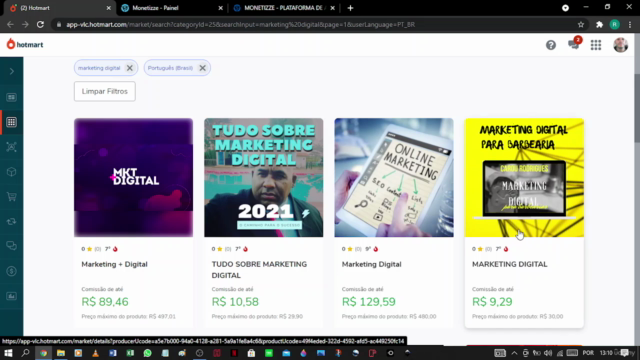Open the Chrome three-dot menu
The height and width of the screenshot is (360, 640).
pos(630,24)
